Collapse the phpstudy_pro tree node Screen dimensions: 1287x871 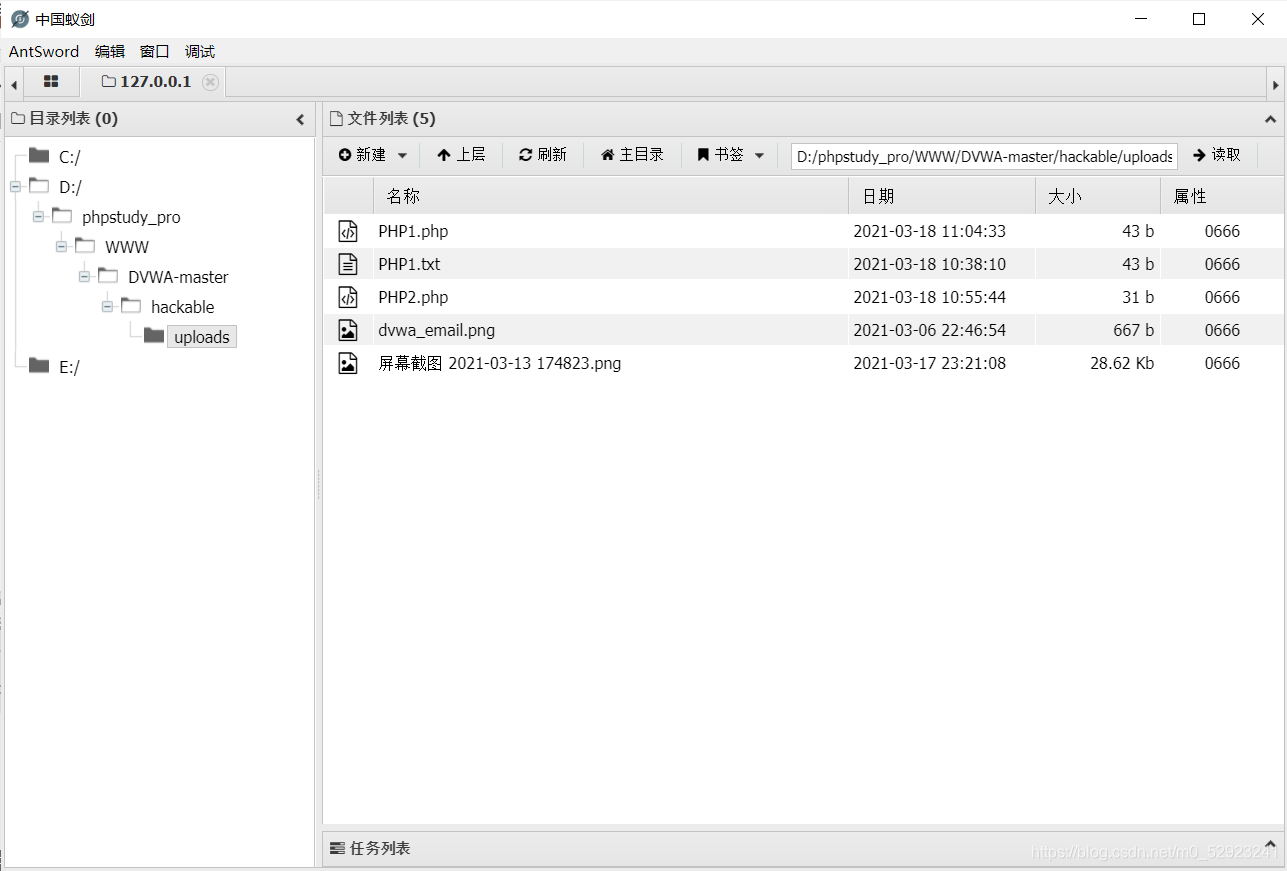point(38,216)
